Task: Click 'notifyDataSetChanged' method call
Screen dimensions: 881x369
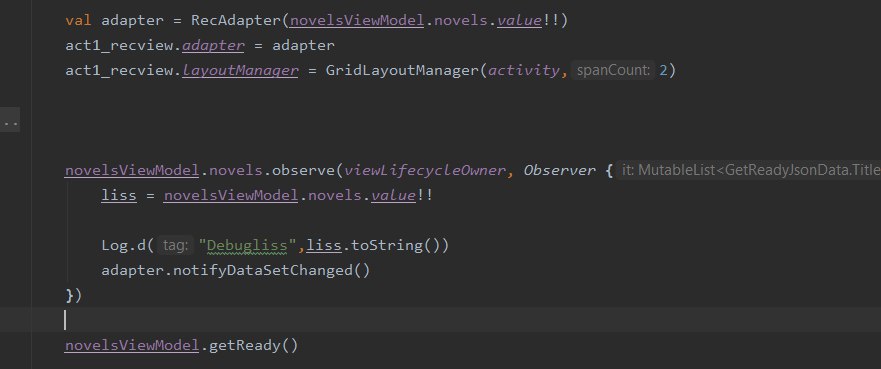Action: (x=263, y=271)
